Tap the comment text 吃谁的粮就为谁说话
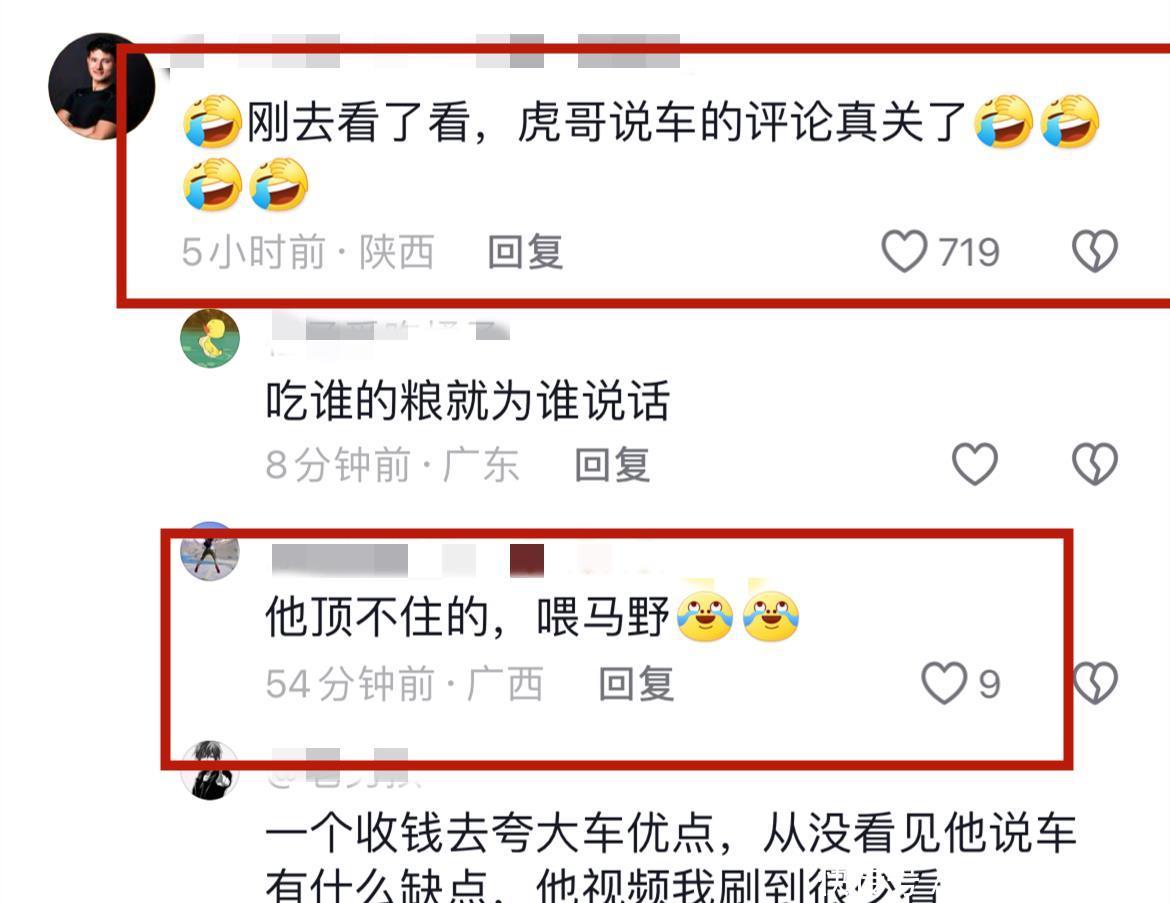Screen dimensions: 1170x903 pyautogui.click(x=468, y=401)
